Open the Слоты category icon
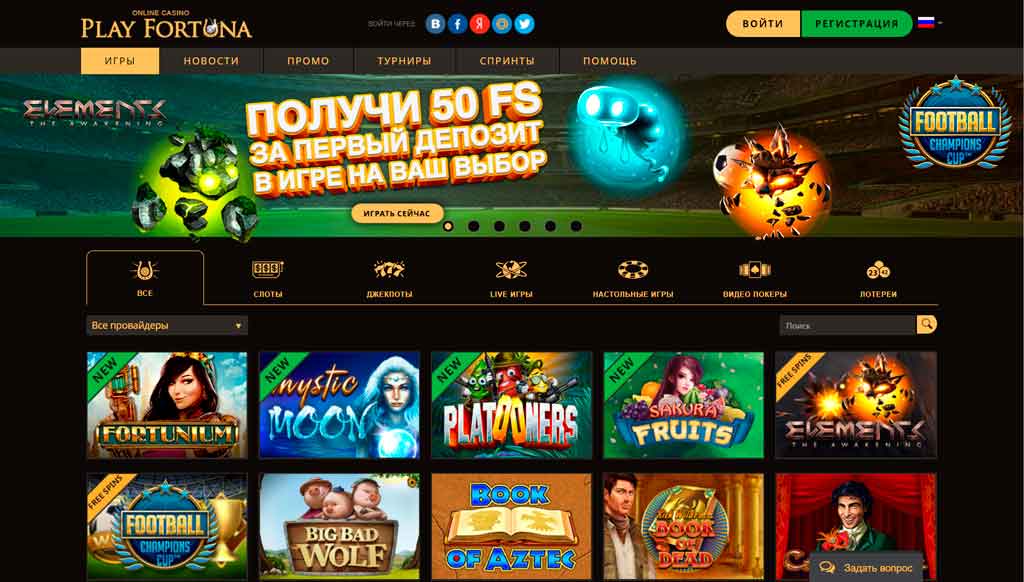Viewport: 1024px width, 582px height. 268,279
